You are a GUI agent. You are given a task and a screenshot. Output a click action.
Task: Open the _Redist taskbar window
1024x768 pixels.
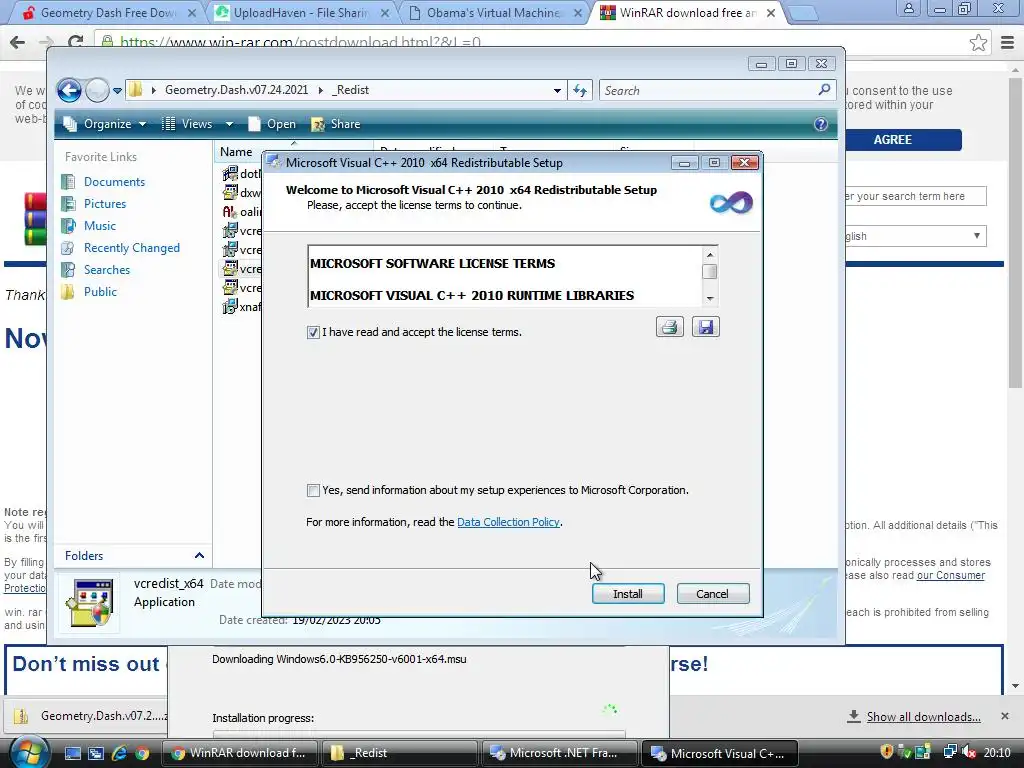tap(400, 753)
